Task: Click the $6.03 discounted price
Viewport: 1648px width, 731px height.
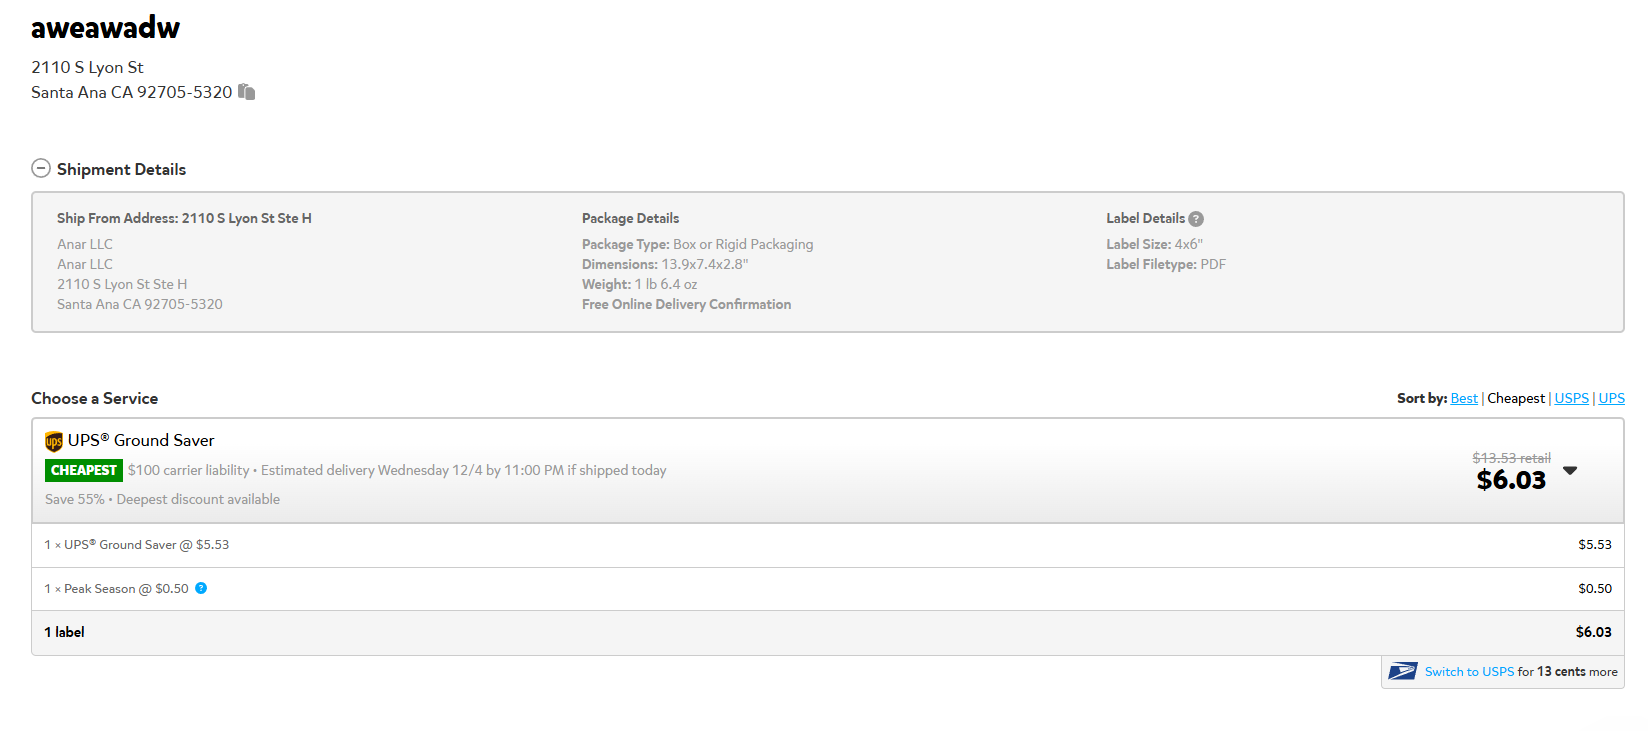Action: click(1511, 480)
